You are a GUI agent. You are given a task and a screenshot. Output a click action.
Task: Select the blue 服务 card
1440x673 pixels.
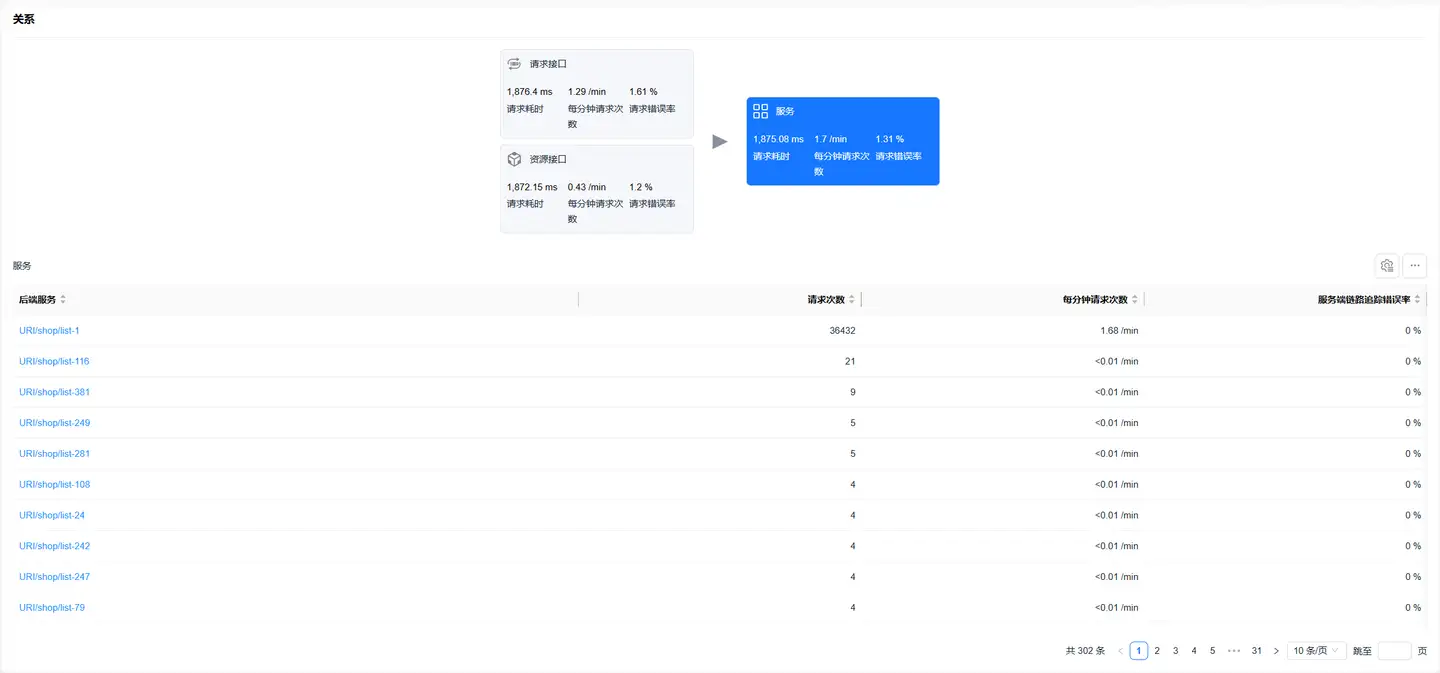(x=842, y=141)
